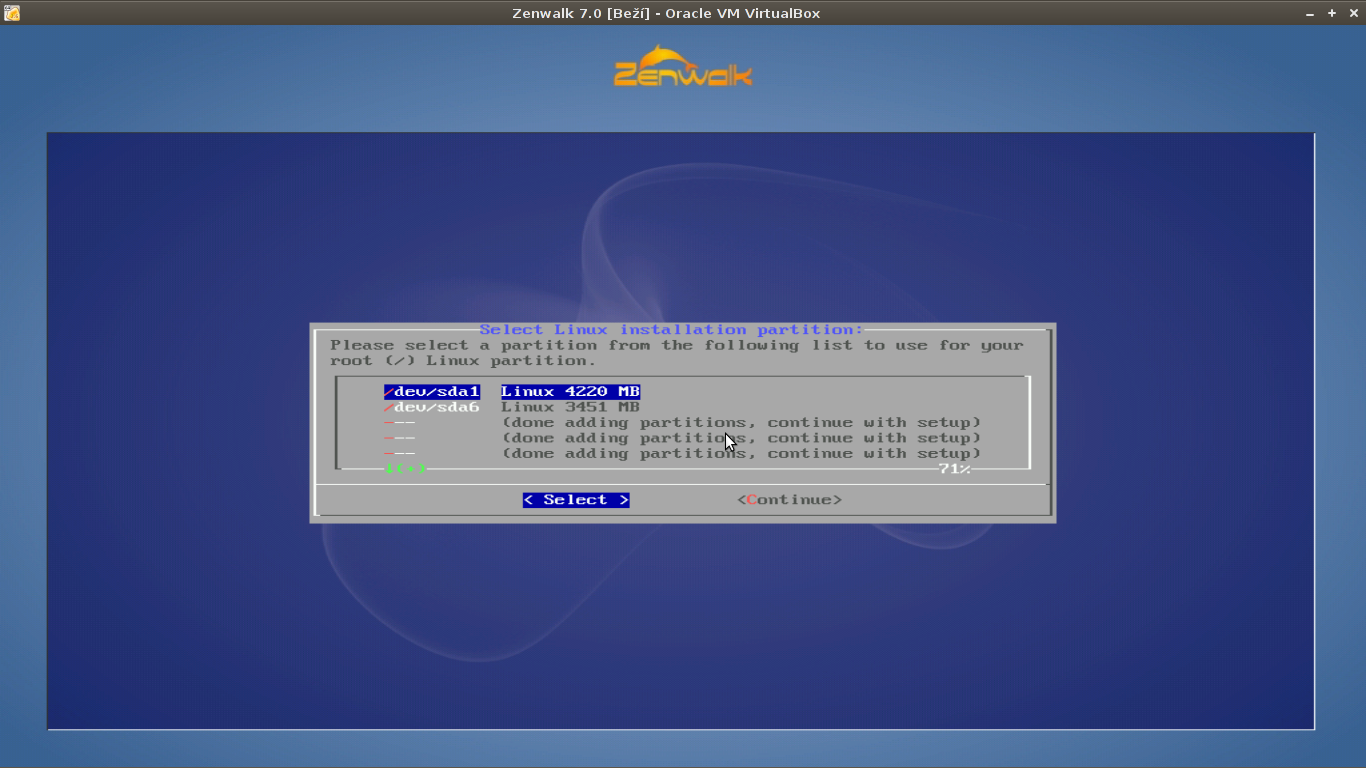Screen dimensions: 1366x768
Task: Close the VirtualBox window
Action: pos(1354,13)
